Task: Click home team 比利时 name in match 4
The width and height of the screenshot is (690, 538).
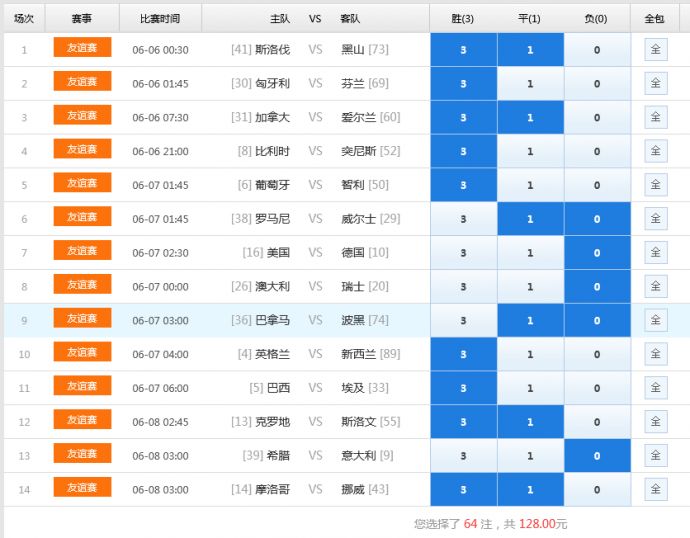Action: pos(272,151)
